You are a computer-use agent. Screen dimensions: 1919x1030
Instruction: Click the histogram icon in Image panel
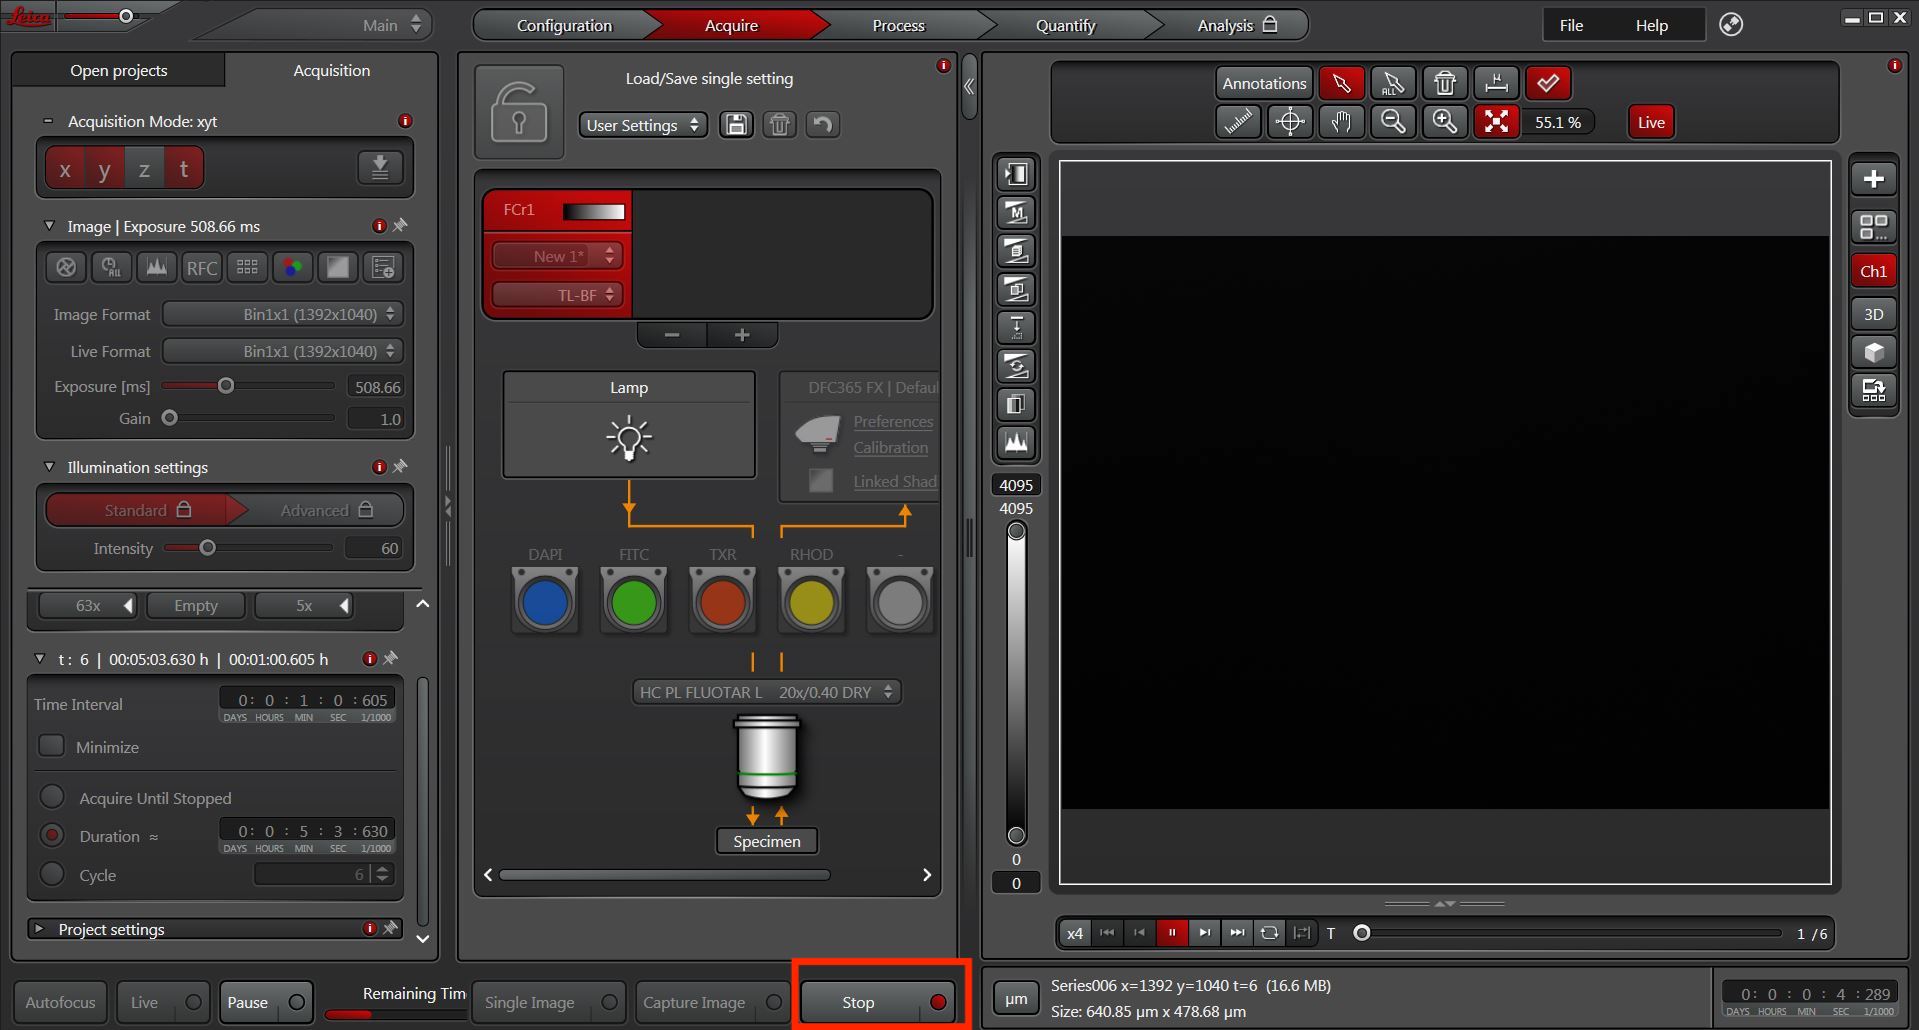[x=156, y=267]
